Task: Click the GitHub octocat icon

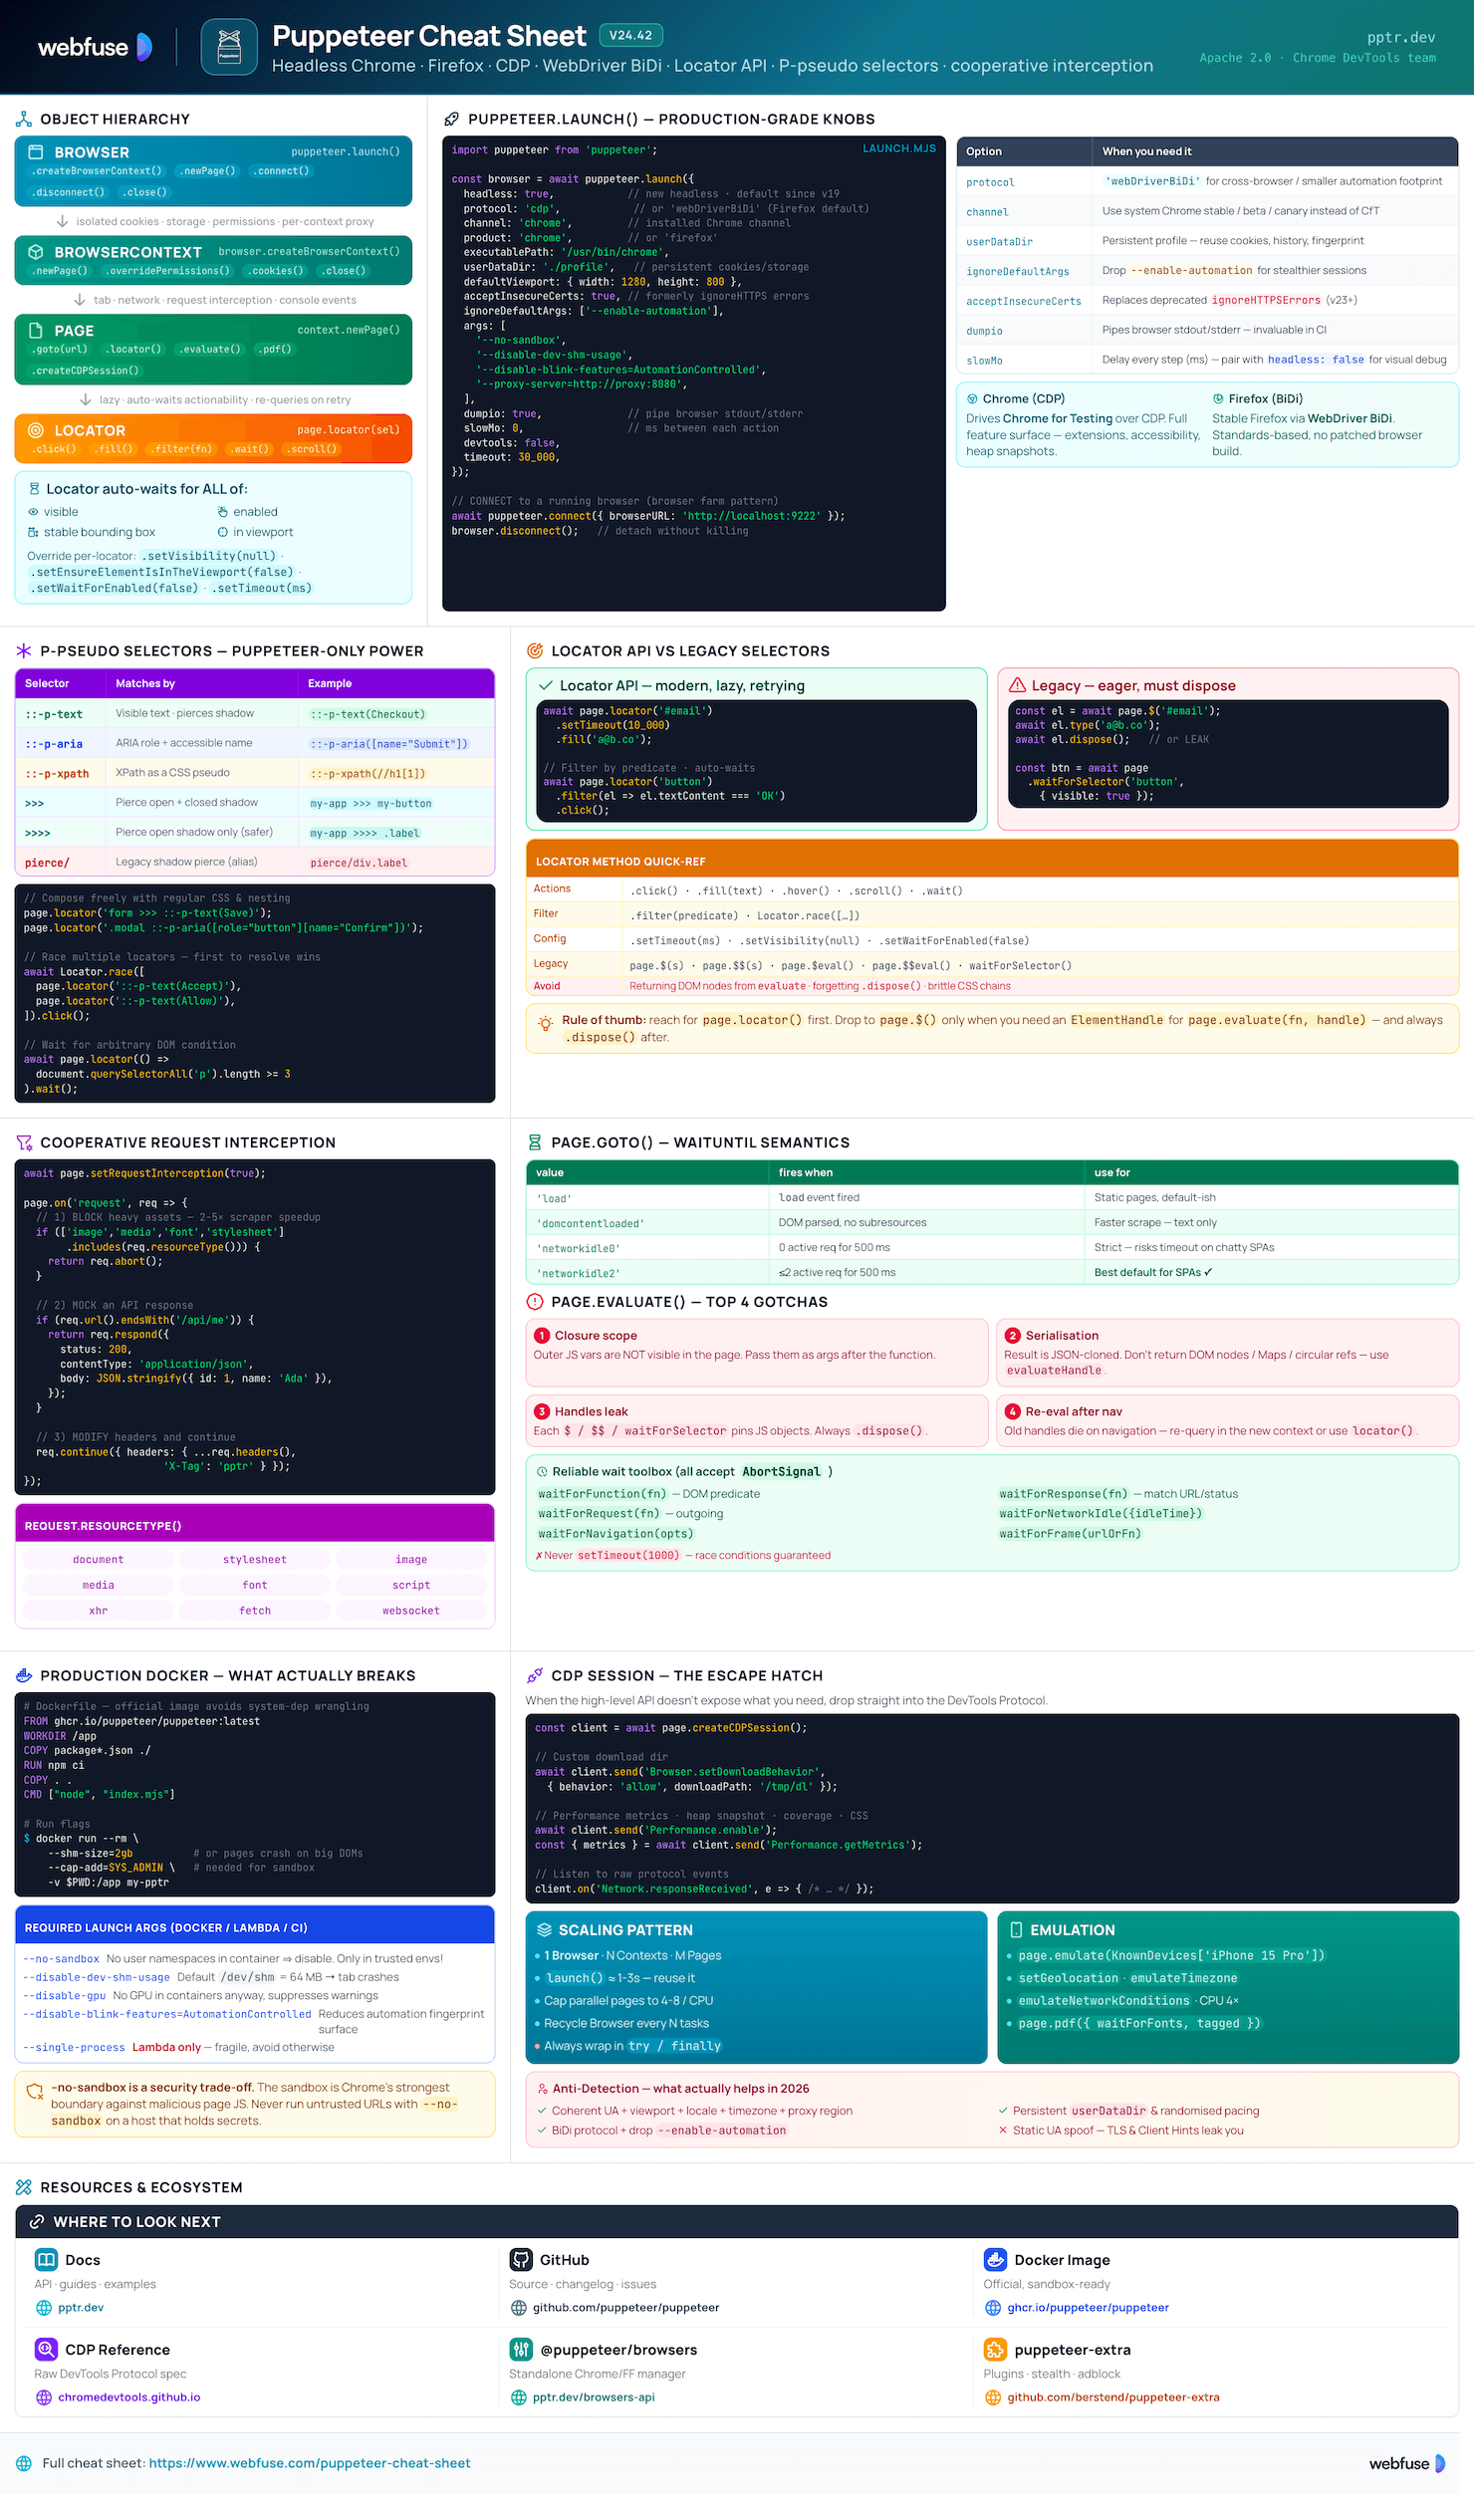Action: pyautogui.click(x=521, y=2259)
